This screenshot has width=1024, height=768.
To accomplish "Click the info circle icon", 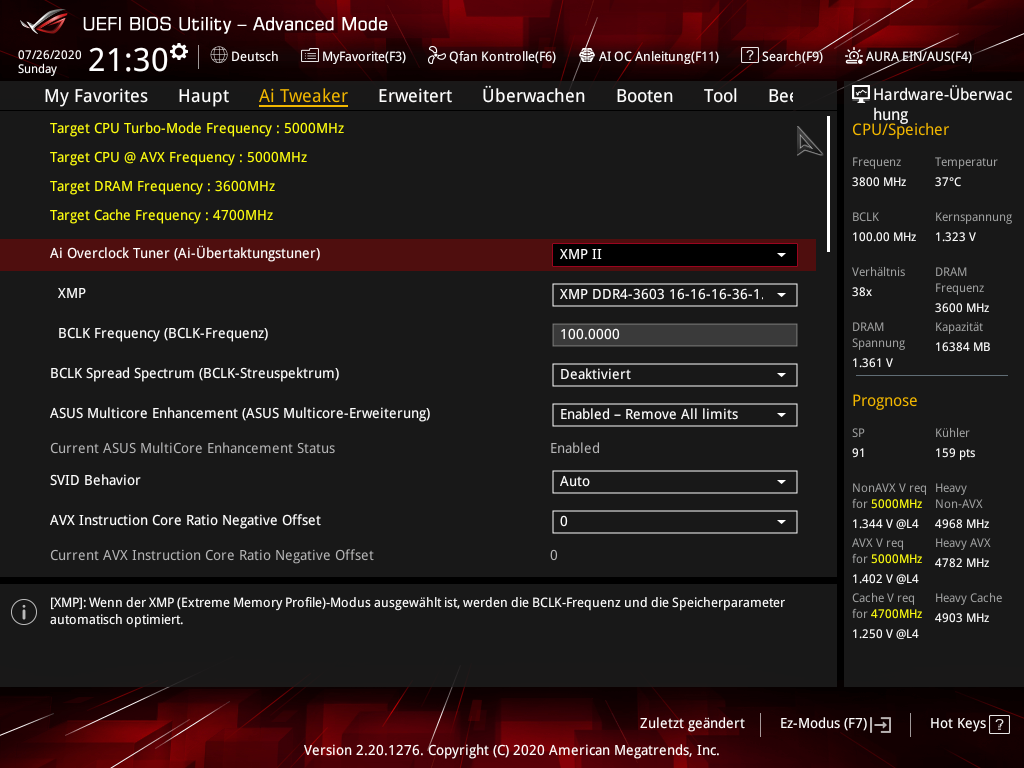I will (24, 612).
